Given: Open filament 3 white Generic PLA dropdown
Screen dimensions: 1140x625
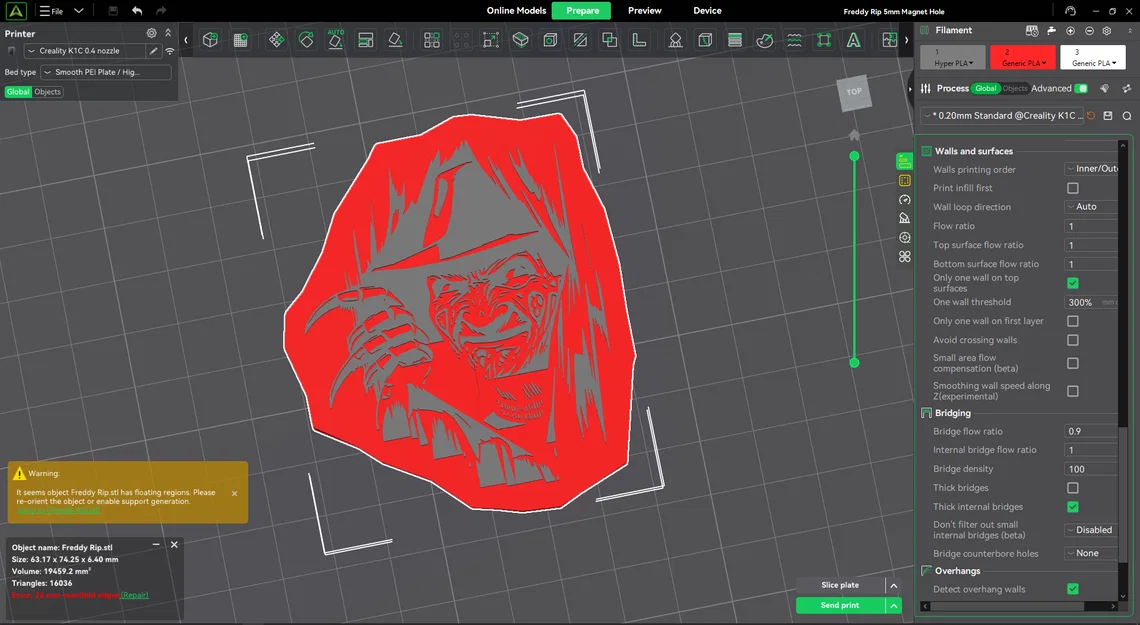Looking at the screenshot, I should 1093,57.
